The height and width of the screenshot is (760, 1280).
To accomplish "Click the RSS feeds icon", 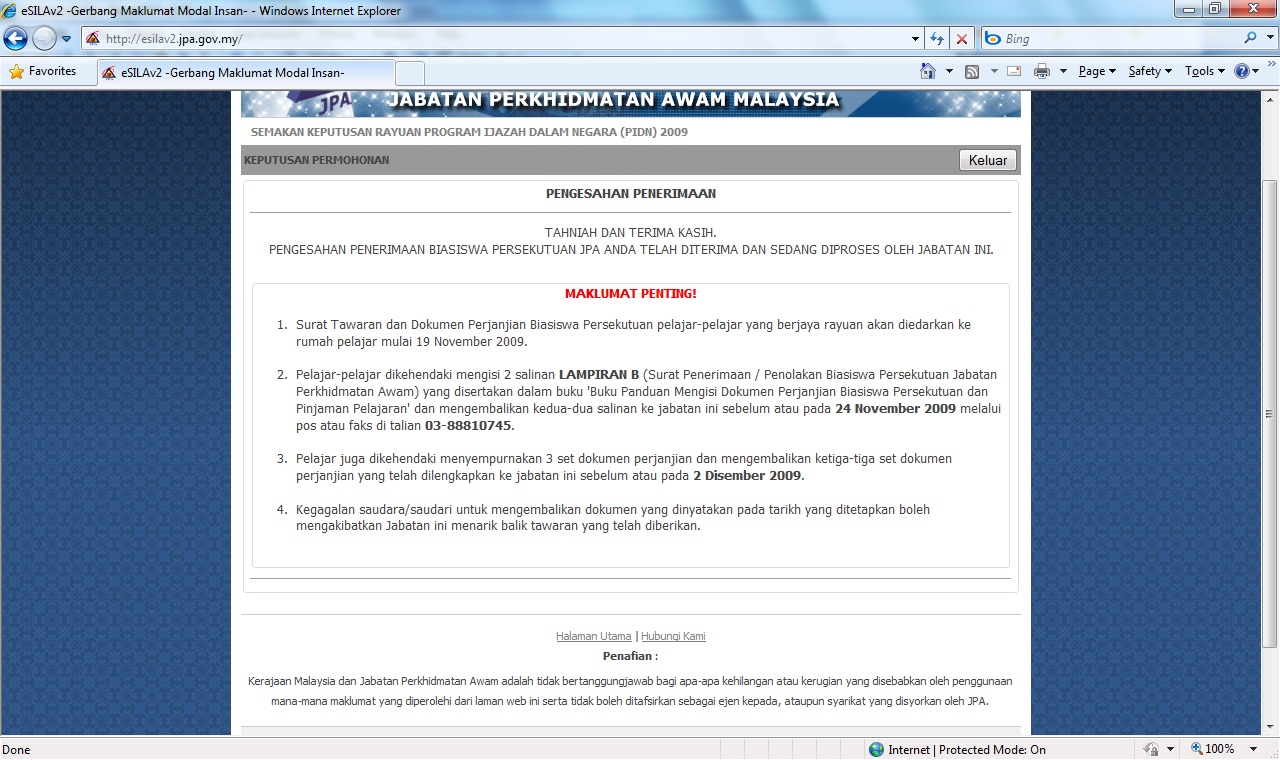I will point(972,71).
